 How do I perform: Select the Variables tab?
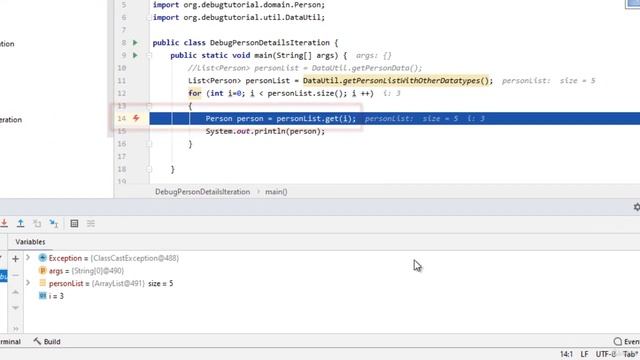point(30,242)
